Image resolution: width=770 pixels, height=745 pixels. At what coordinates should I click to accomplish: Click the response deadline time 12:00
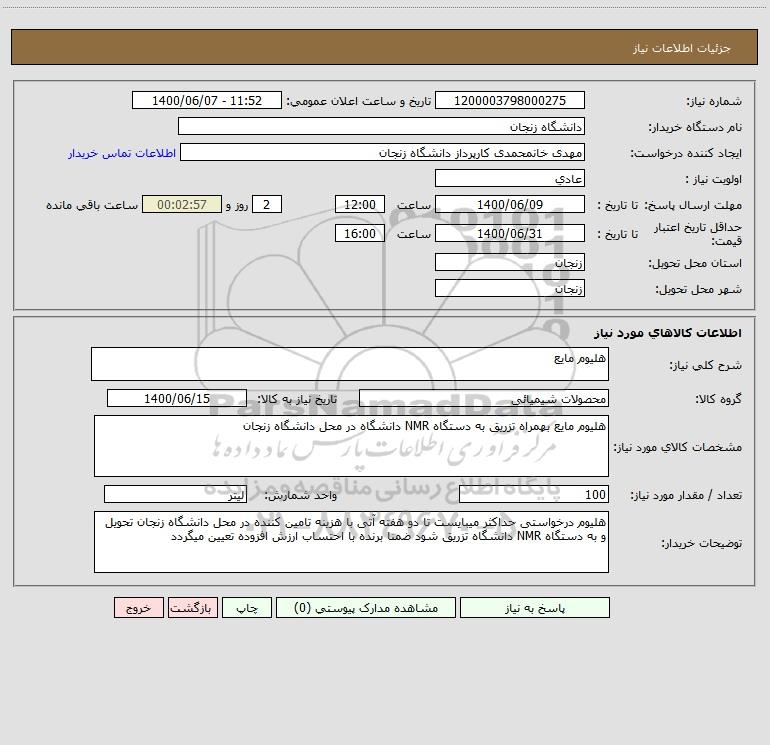359,204
